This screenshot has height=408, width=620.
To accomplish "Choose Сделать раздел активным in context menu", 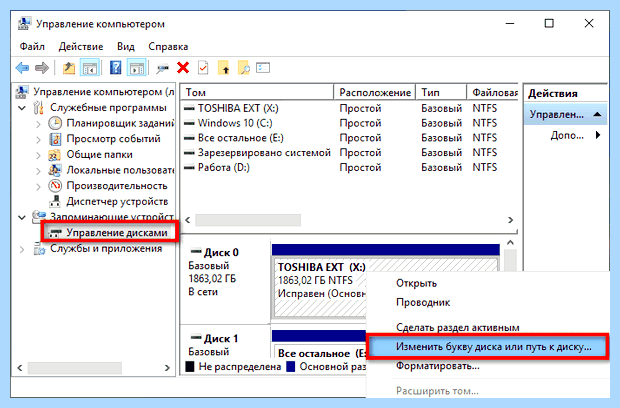I will (458, 327).
